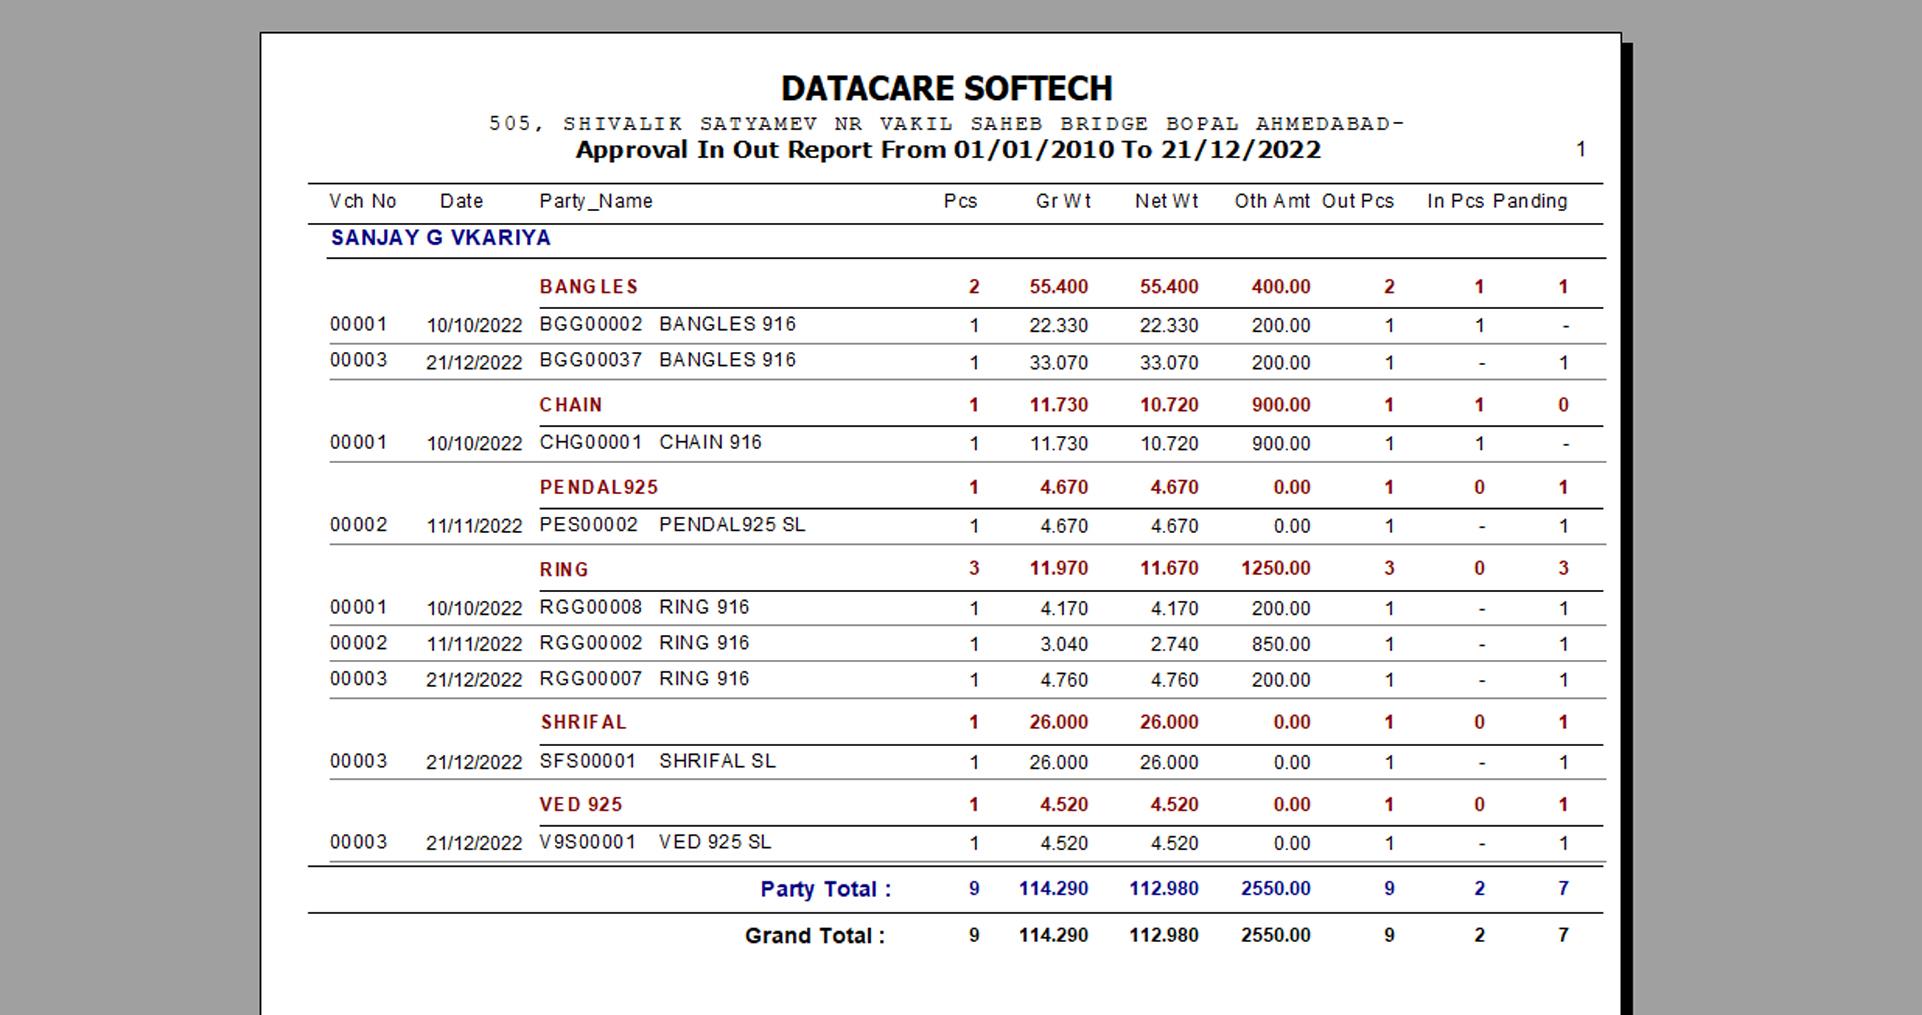Click voucher 00003 in BGG00037 row
1922x1015 pixels.
(359, 360)
